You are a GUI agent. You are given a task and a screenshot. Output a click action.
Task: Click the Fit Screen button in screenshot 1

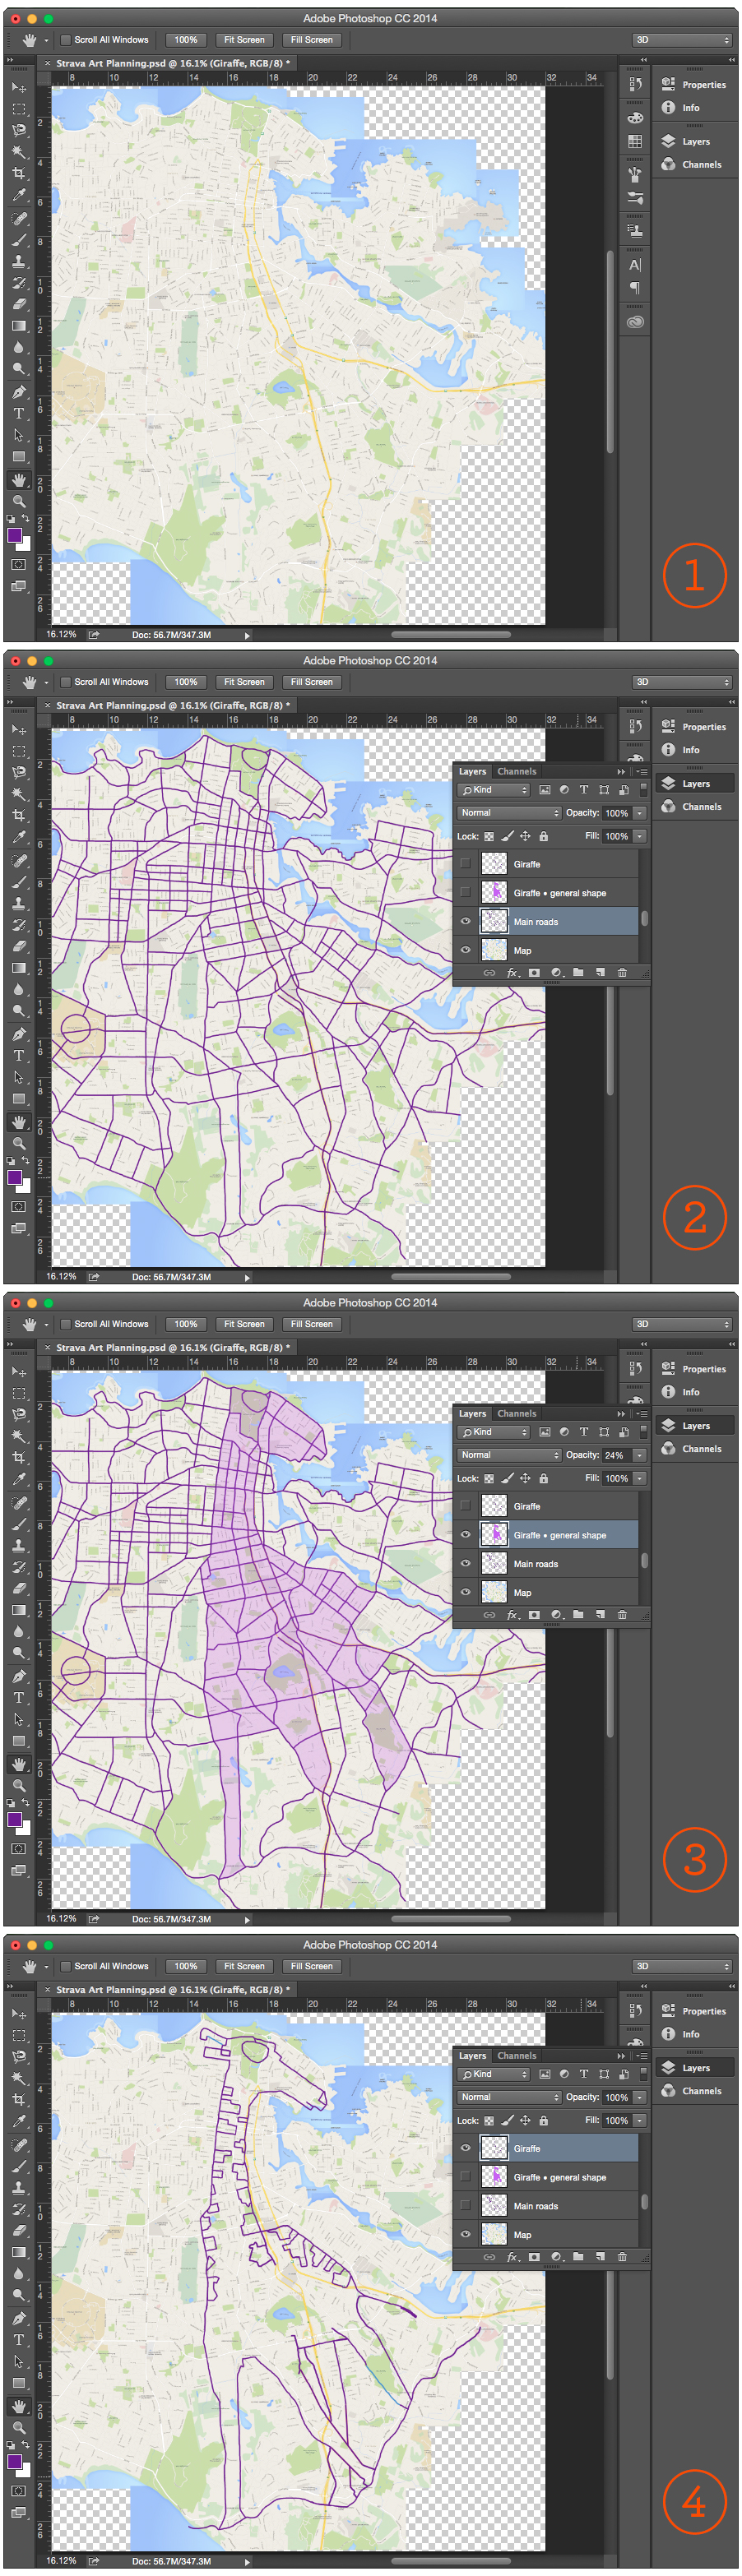click(x=244, y=40)
